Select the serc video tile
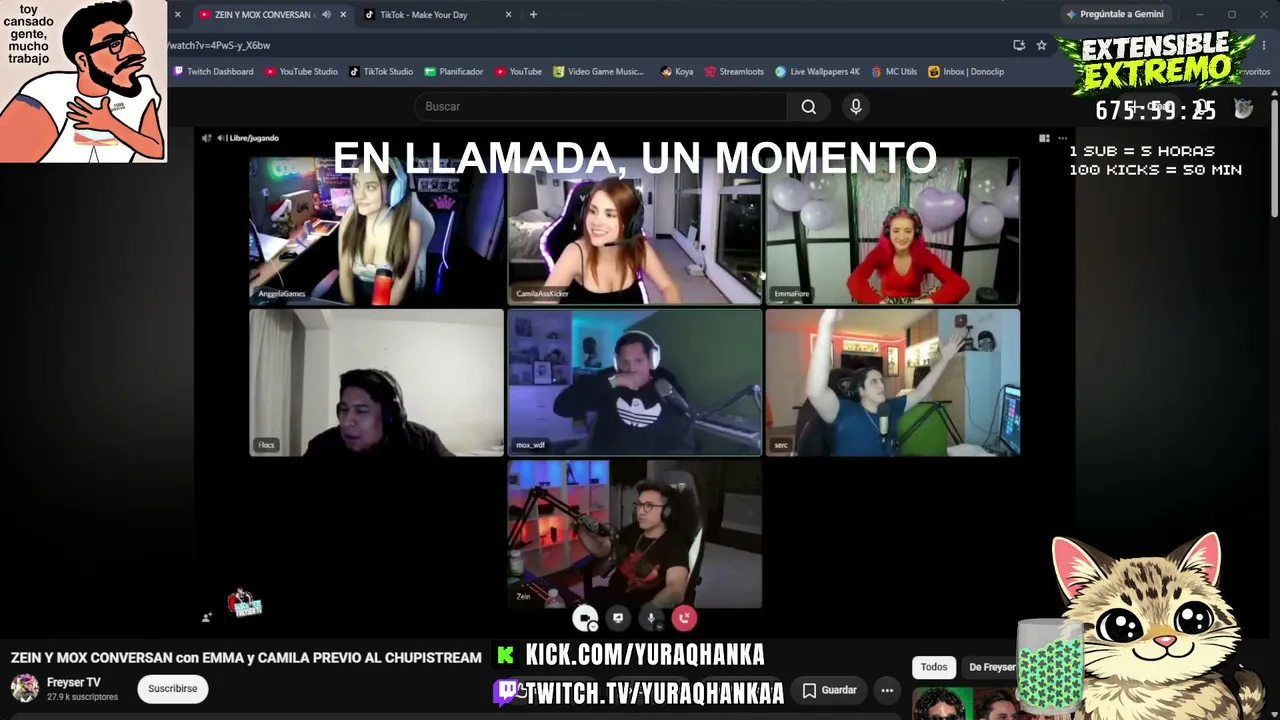The image size is (1280, 720). 892,382
